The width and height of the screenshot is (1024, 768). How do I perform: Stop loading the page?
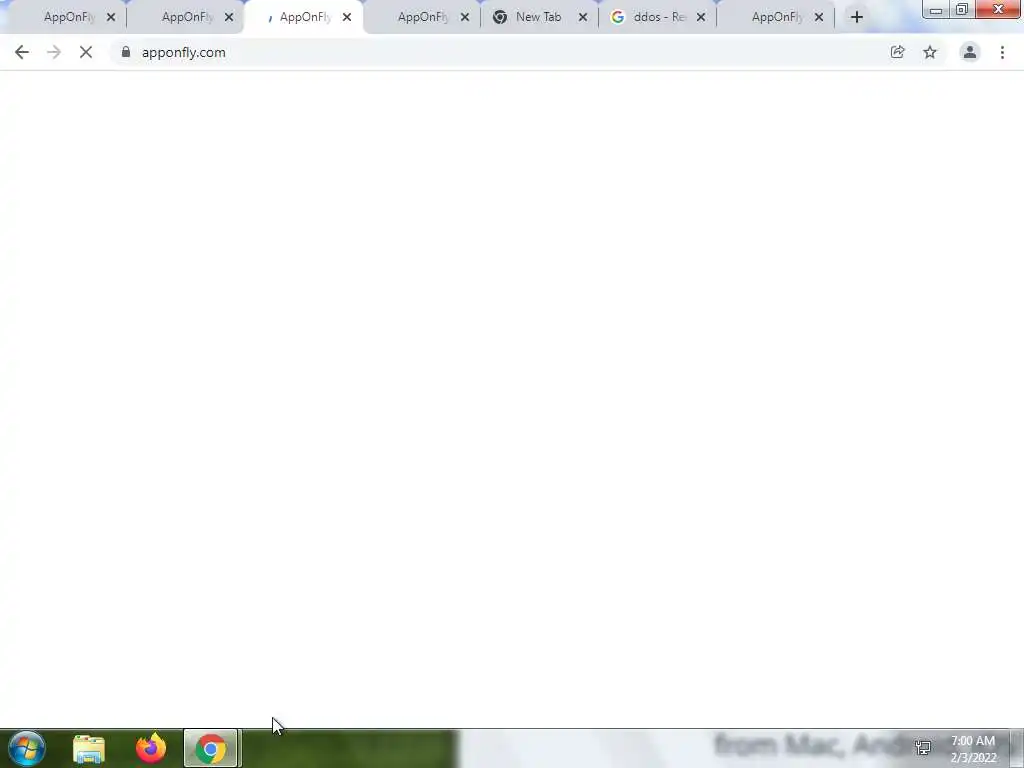(x=86, y=52)
